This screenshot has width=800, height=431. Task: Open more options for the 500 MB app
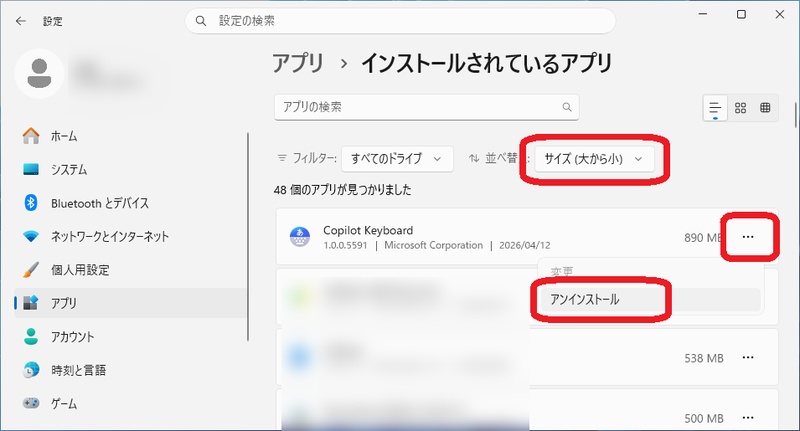[x=748, y=418]
